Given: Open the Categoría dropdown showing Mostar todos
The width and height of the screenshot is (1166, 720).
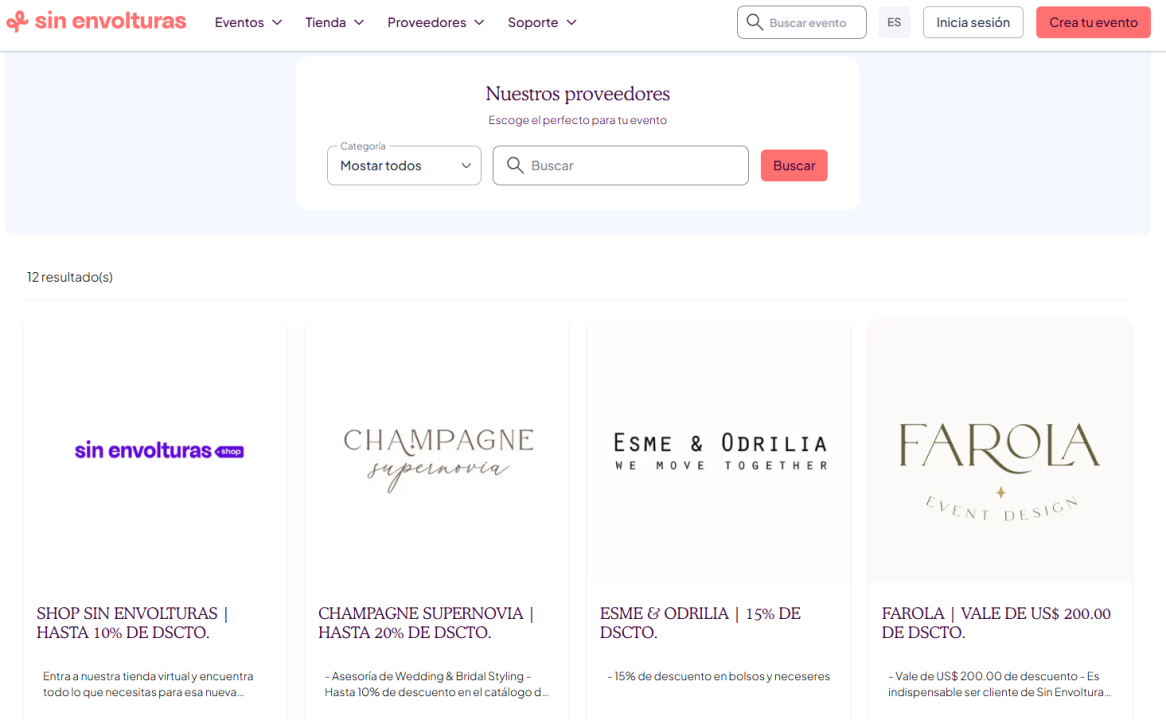Looking at the screenshot, I should 404,165.
